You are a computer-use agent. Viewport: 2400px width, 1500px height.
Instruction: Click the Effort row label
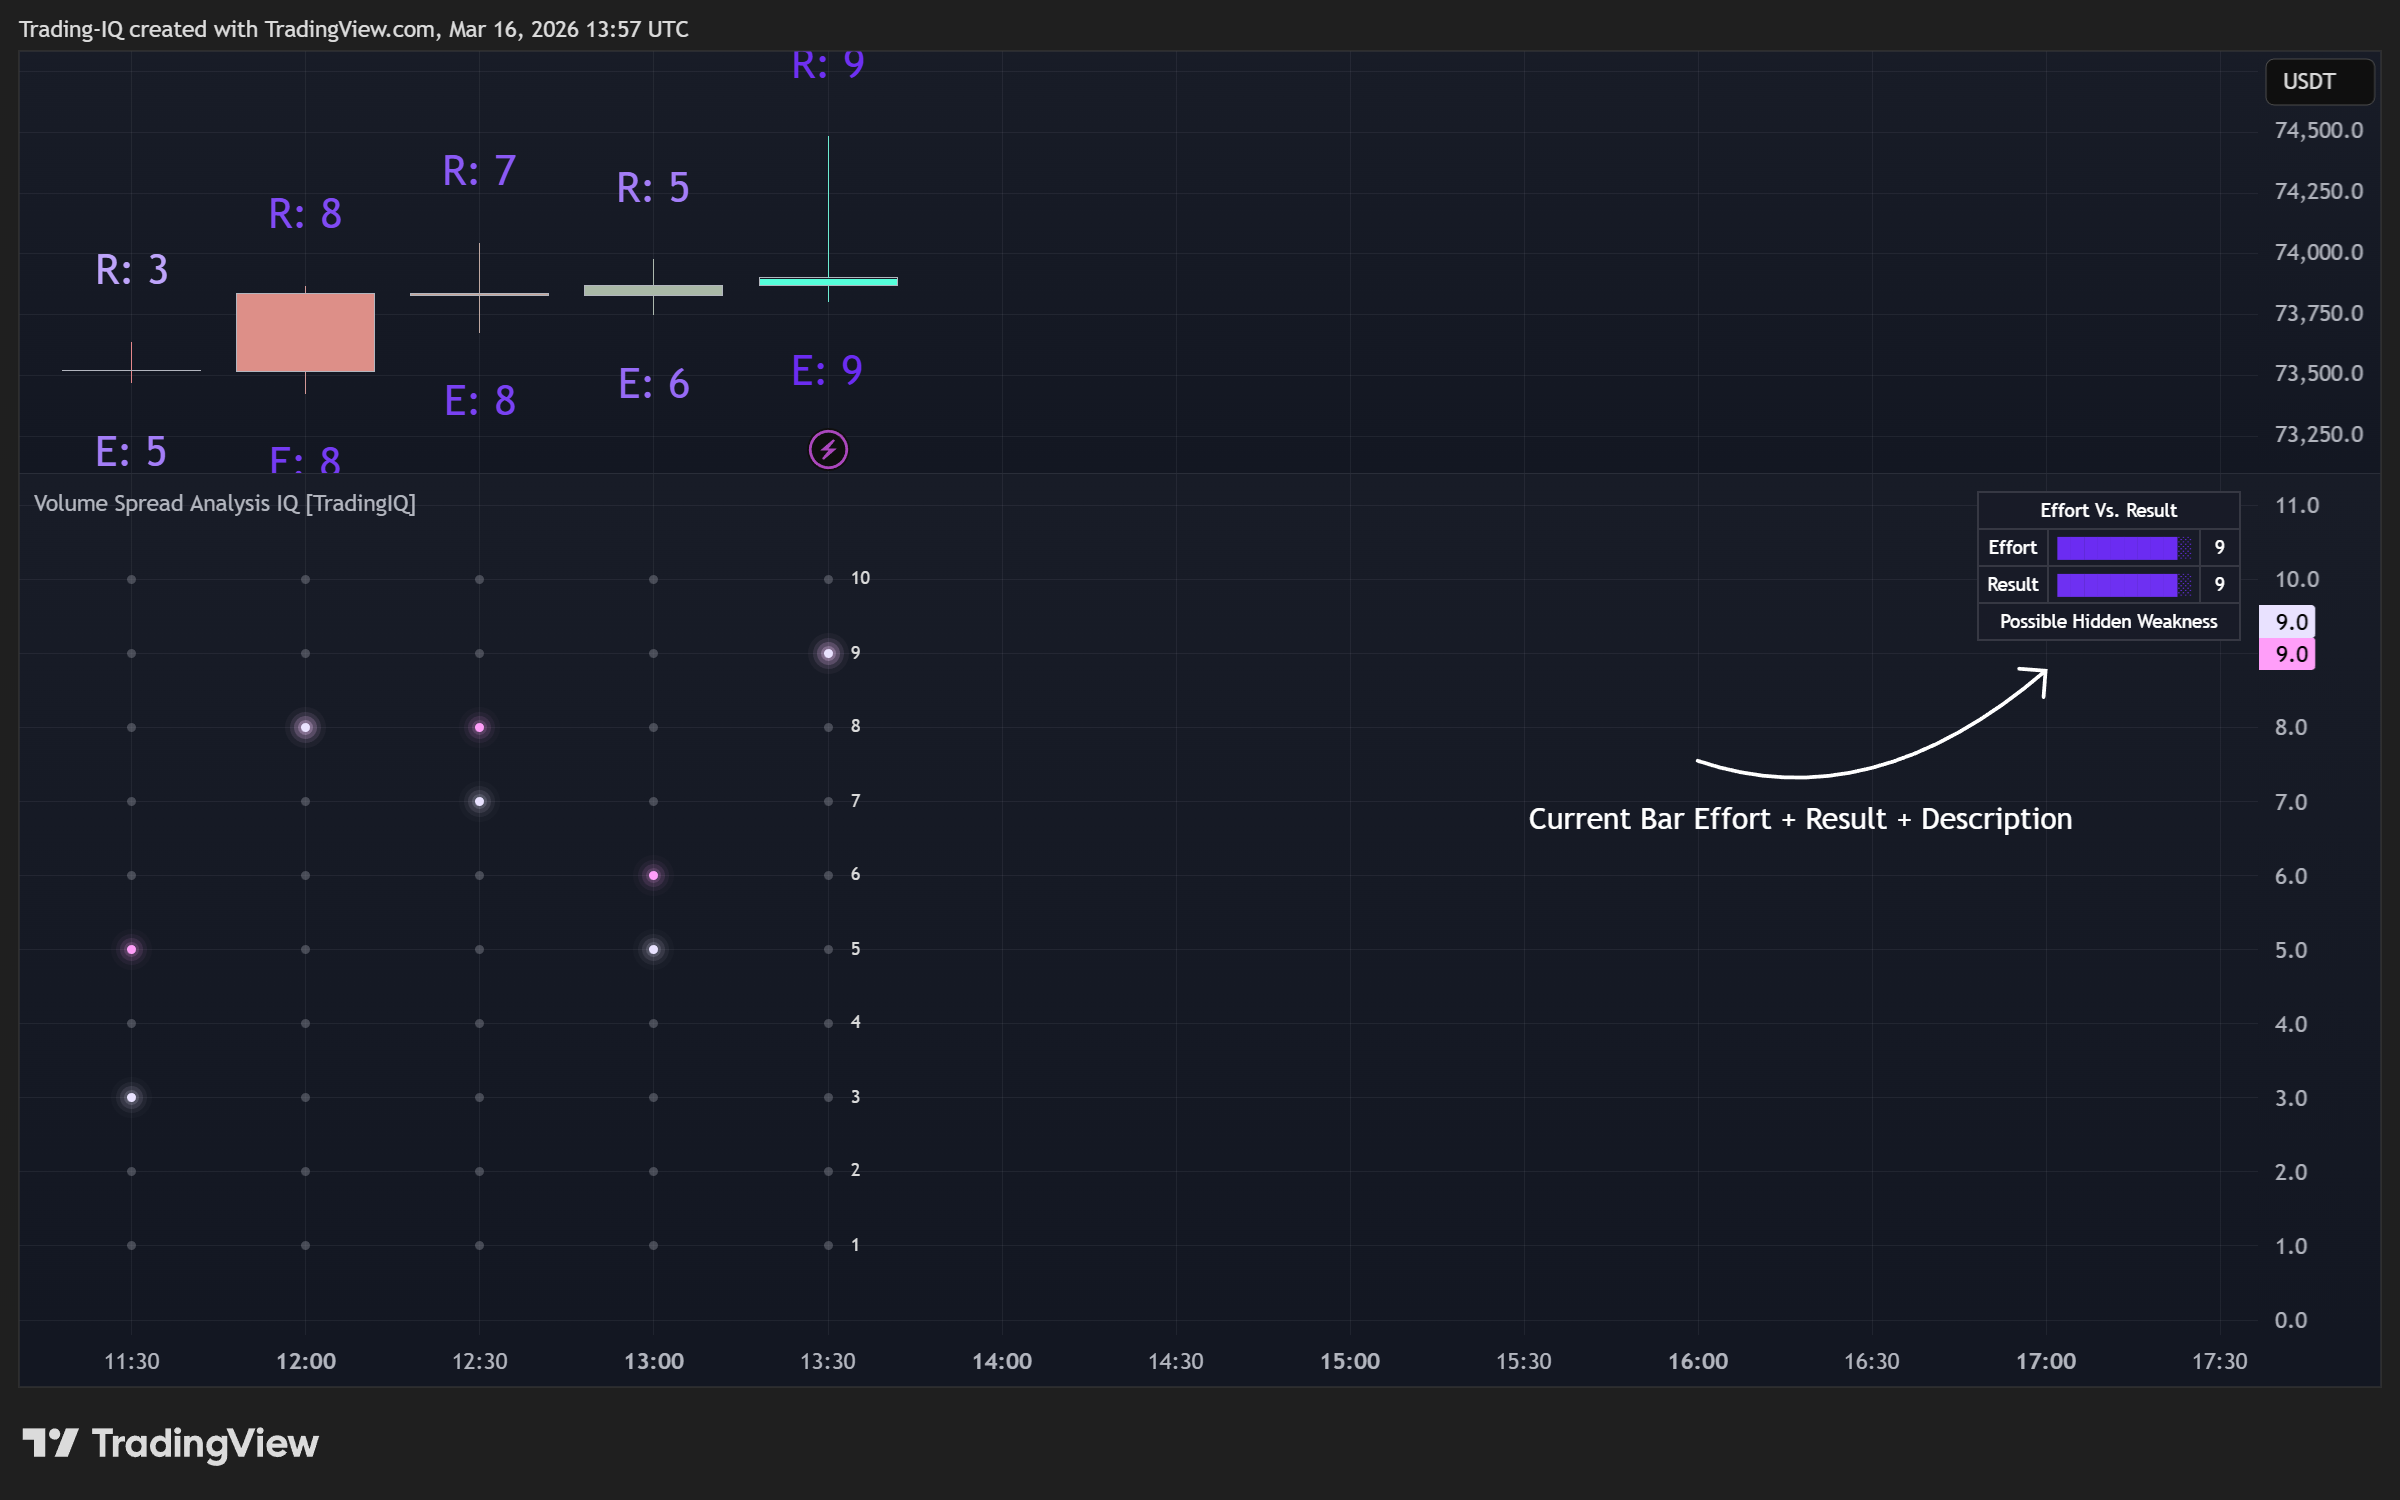tap(2012, 547)
